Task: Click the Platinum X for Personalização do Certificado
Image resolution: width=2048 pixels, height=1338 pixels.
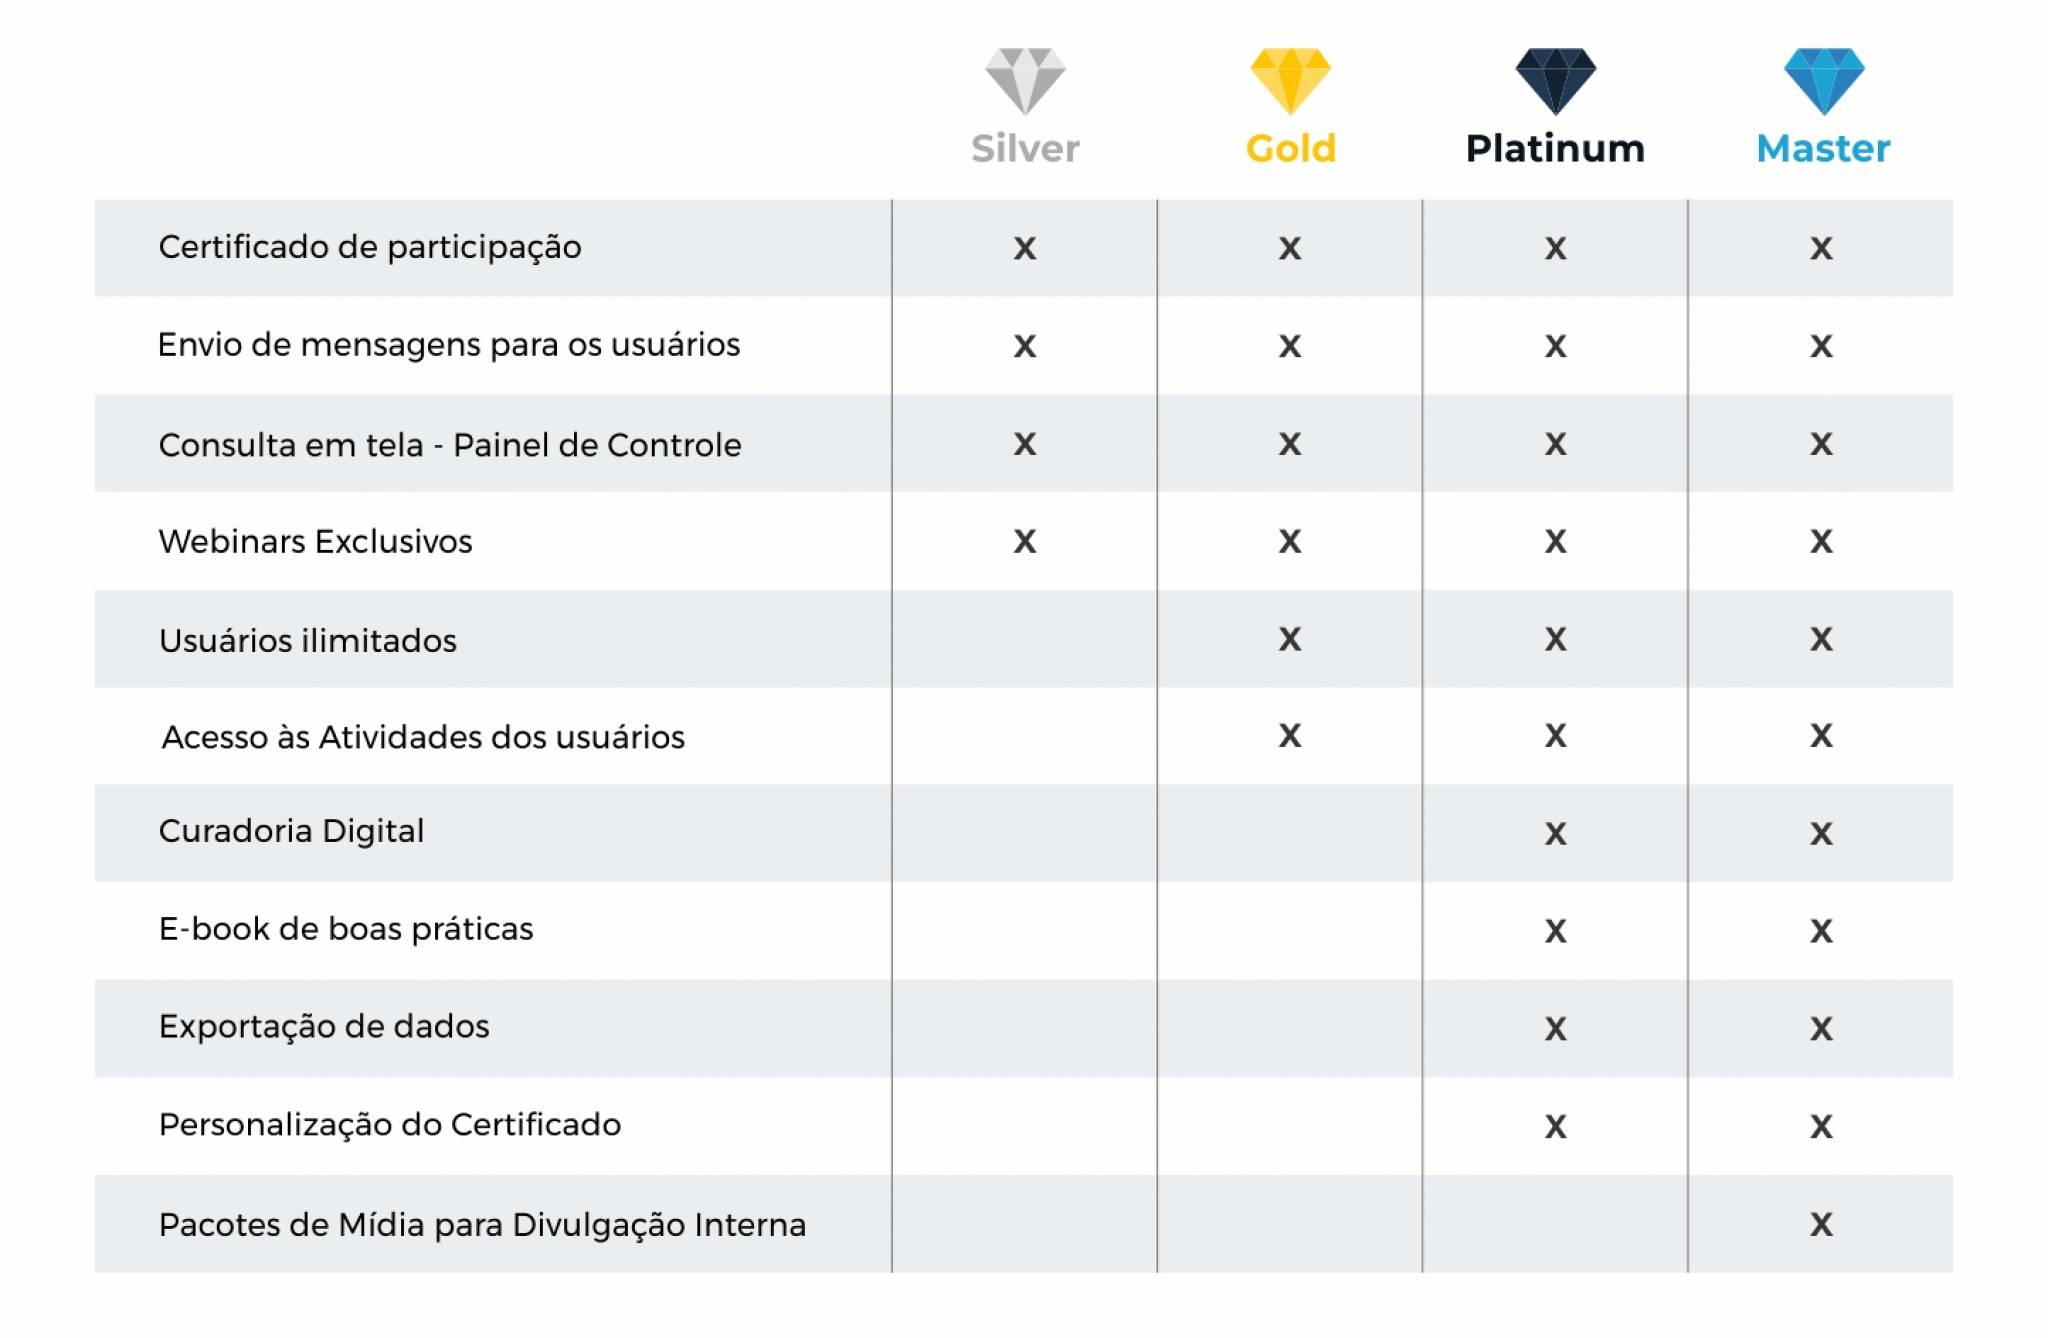Action: click(x=1555, y=1127)
